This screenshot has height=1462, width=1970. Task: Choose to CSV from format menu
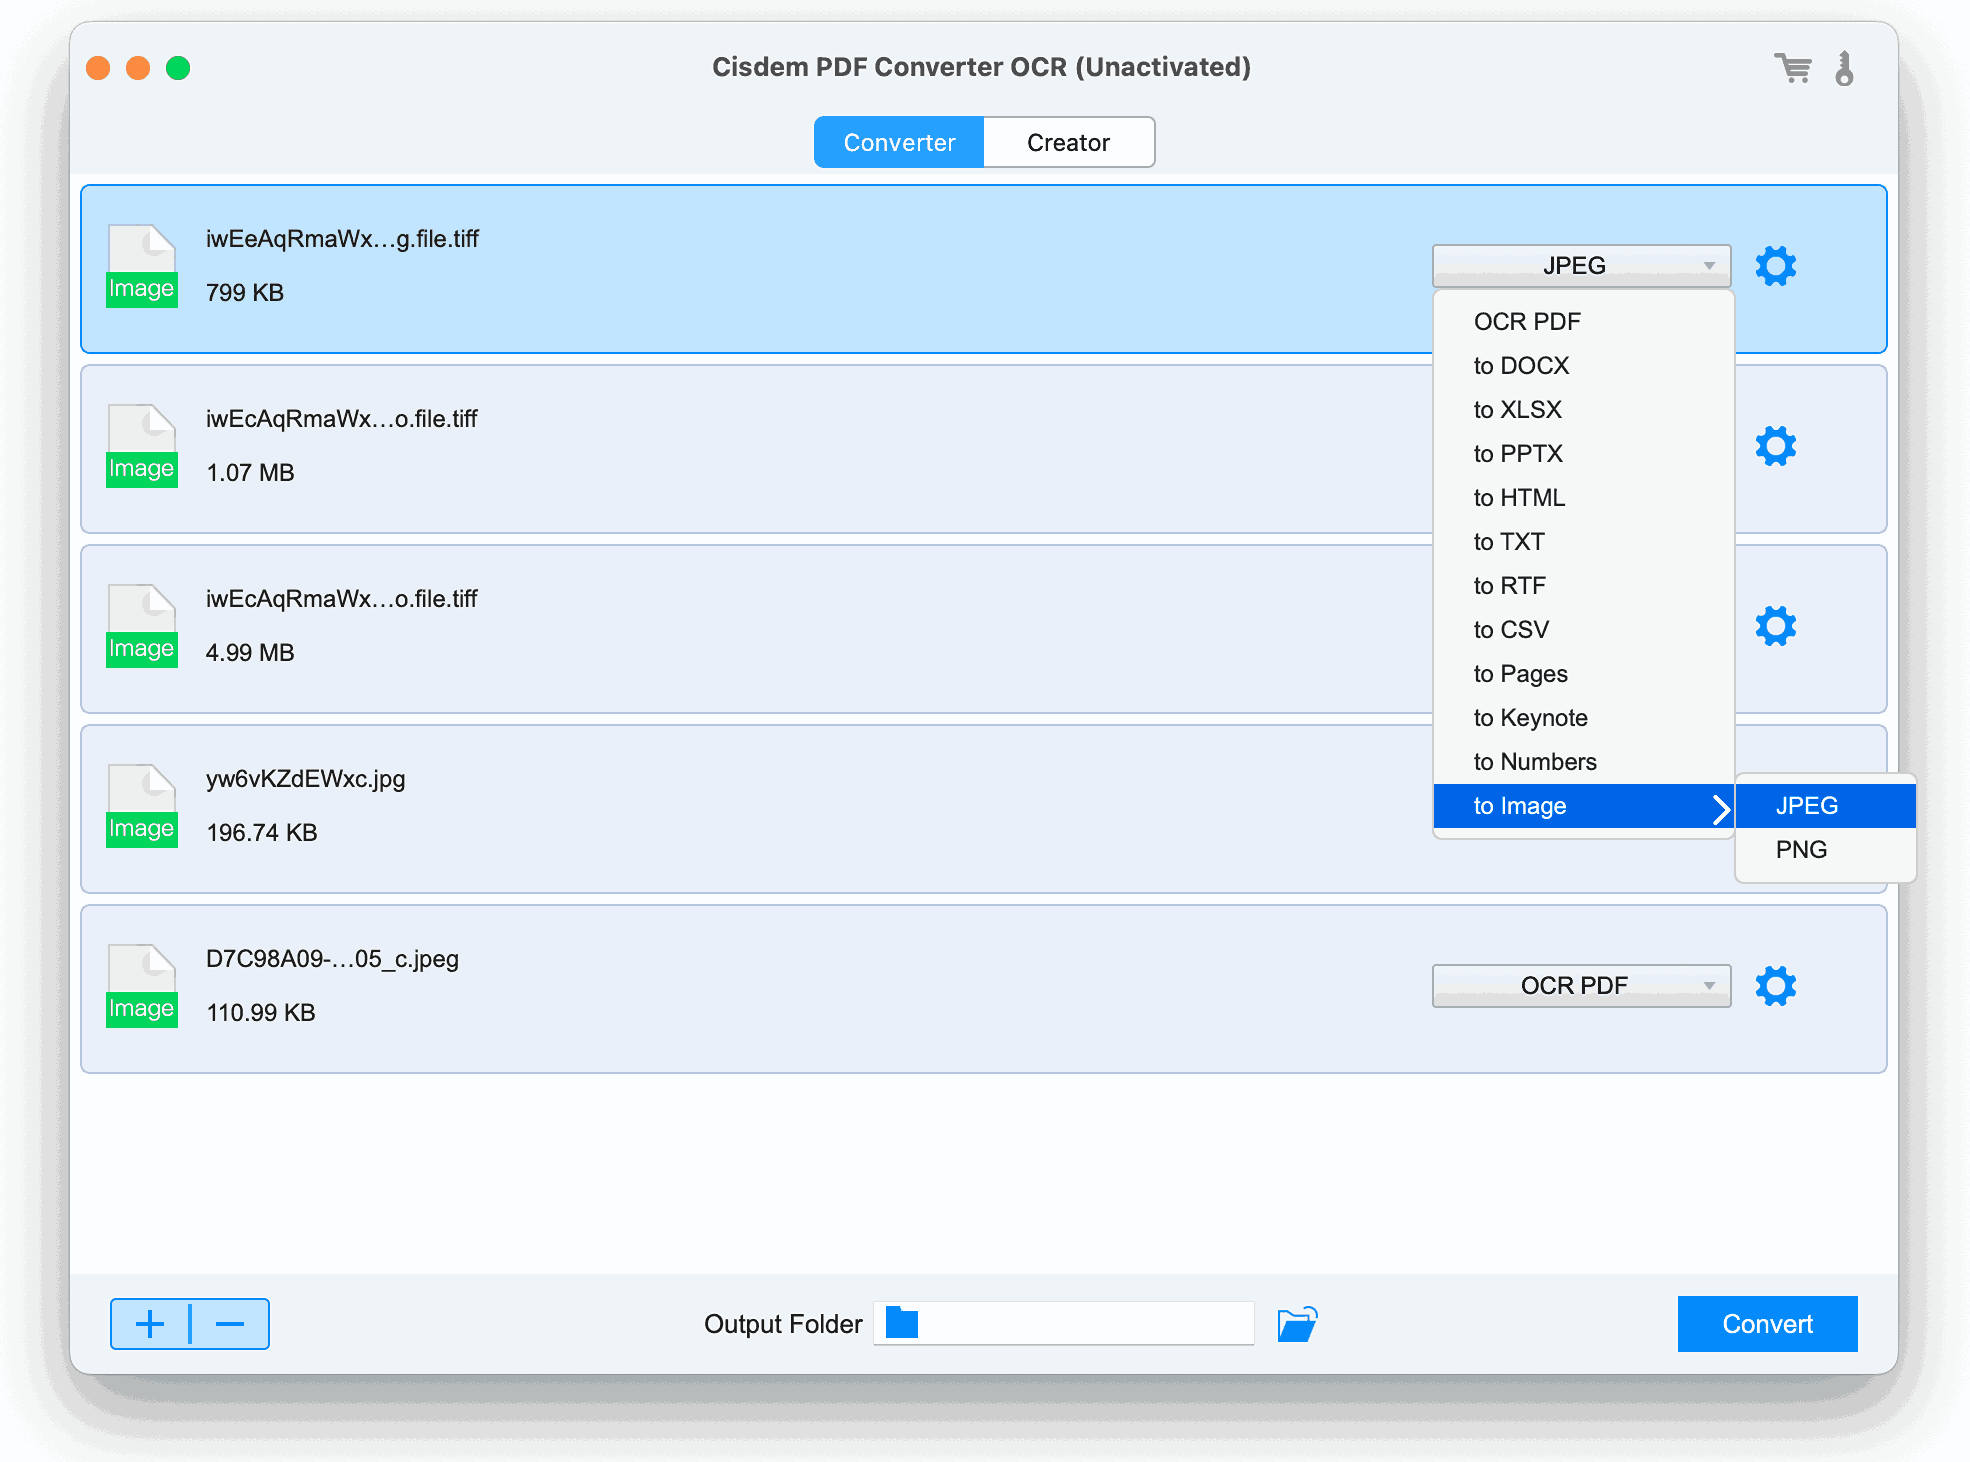tap(1583, 630)
